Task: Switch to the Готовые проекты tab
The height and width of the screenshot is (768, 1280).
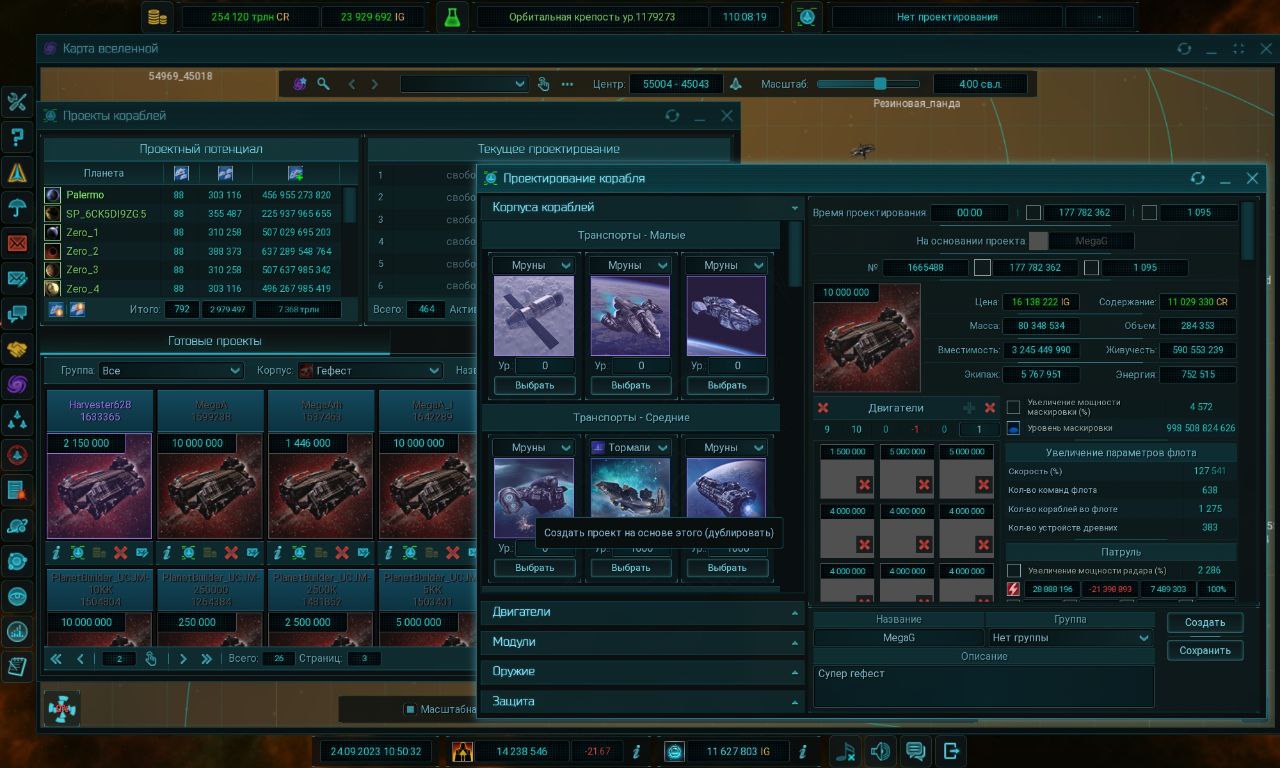Action: (215, 341)
